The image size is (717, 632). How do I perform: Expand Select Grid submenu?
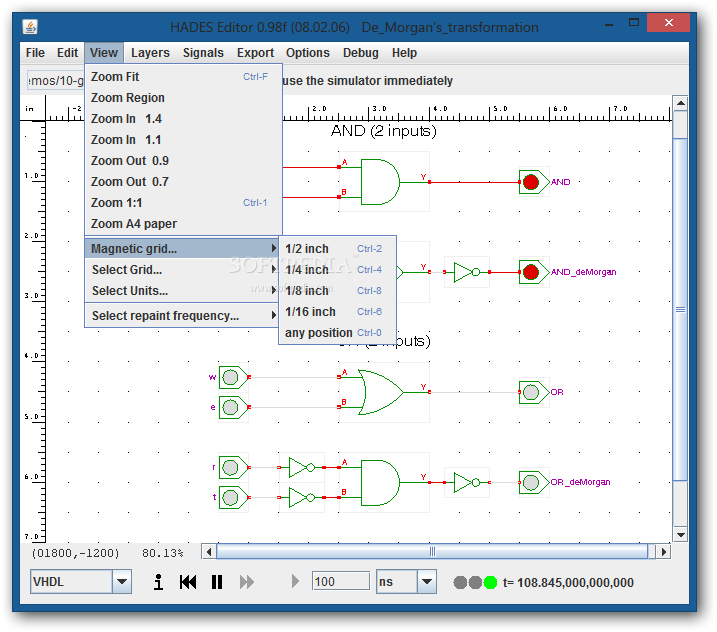coord(182,269)
